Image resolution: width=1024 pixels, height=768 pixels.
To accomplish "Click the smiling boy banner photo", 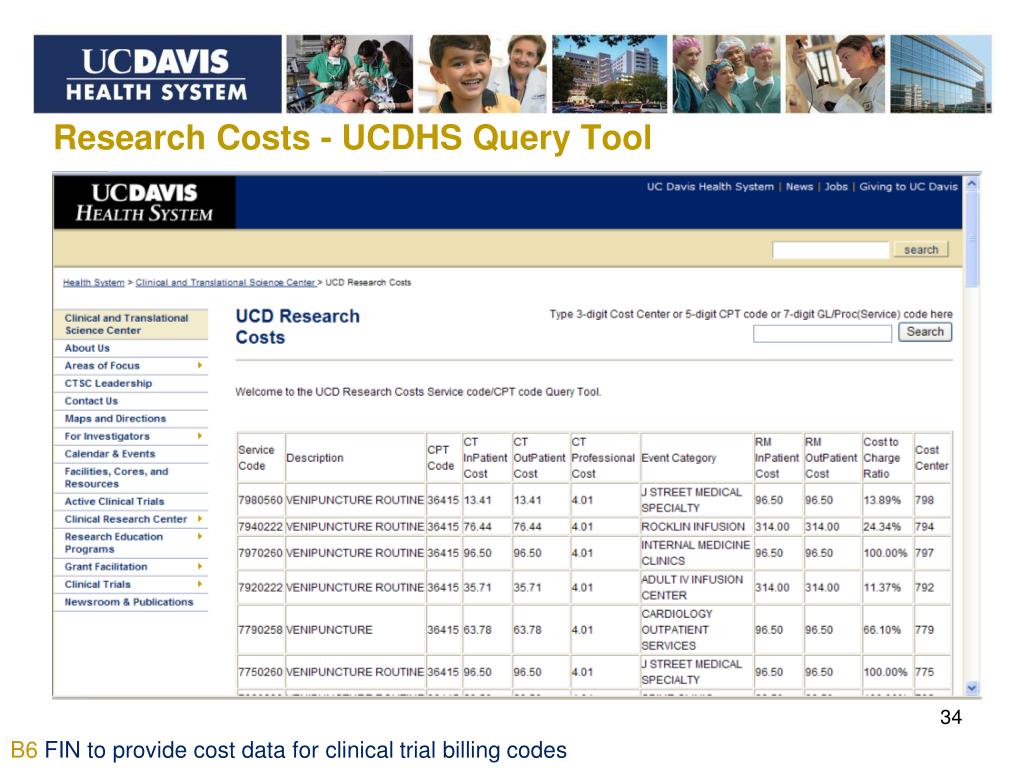I will (x=481, y=74).
